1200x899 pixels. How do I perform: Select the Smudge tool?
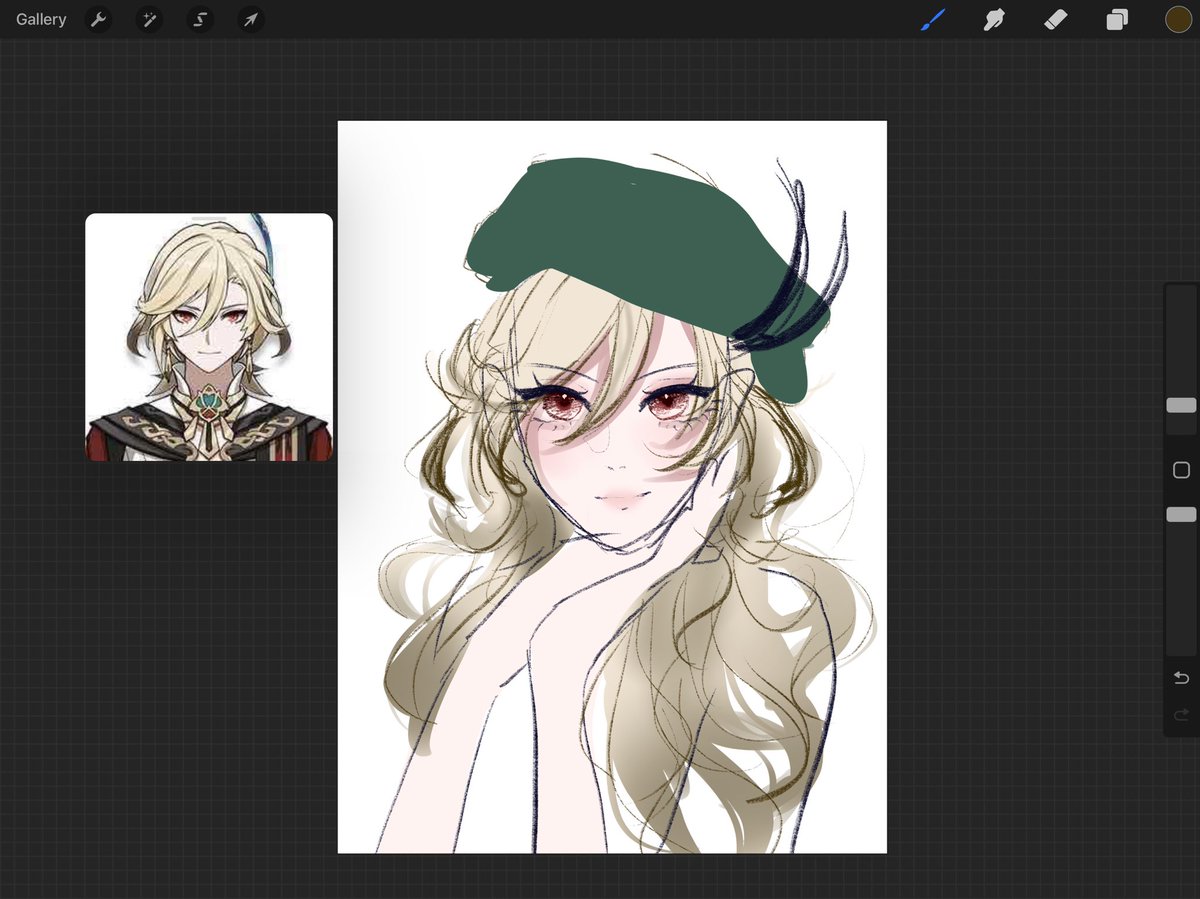coord(994,19)
